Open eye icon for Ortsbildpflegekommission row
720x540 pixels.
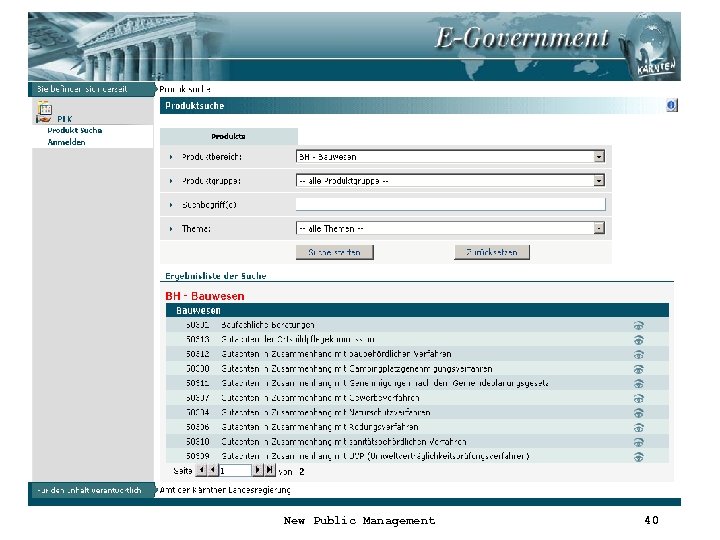tap(638, 340)
